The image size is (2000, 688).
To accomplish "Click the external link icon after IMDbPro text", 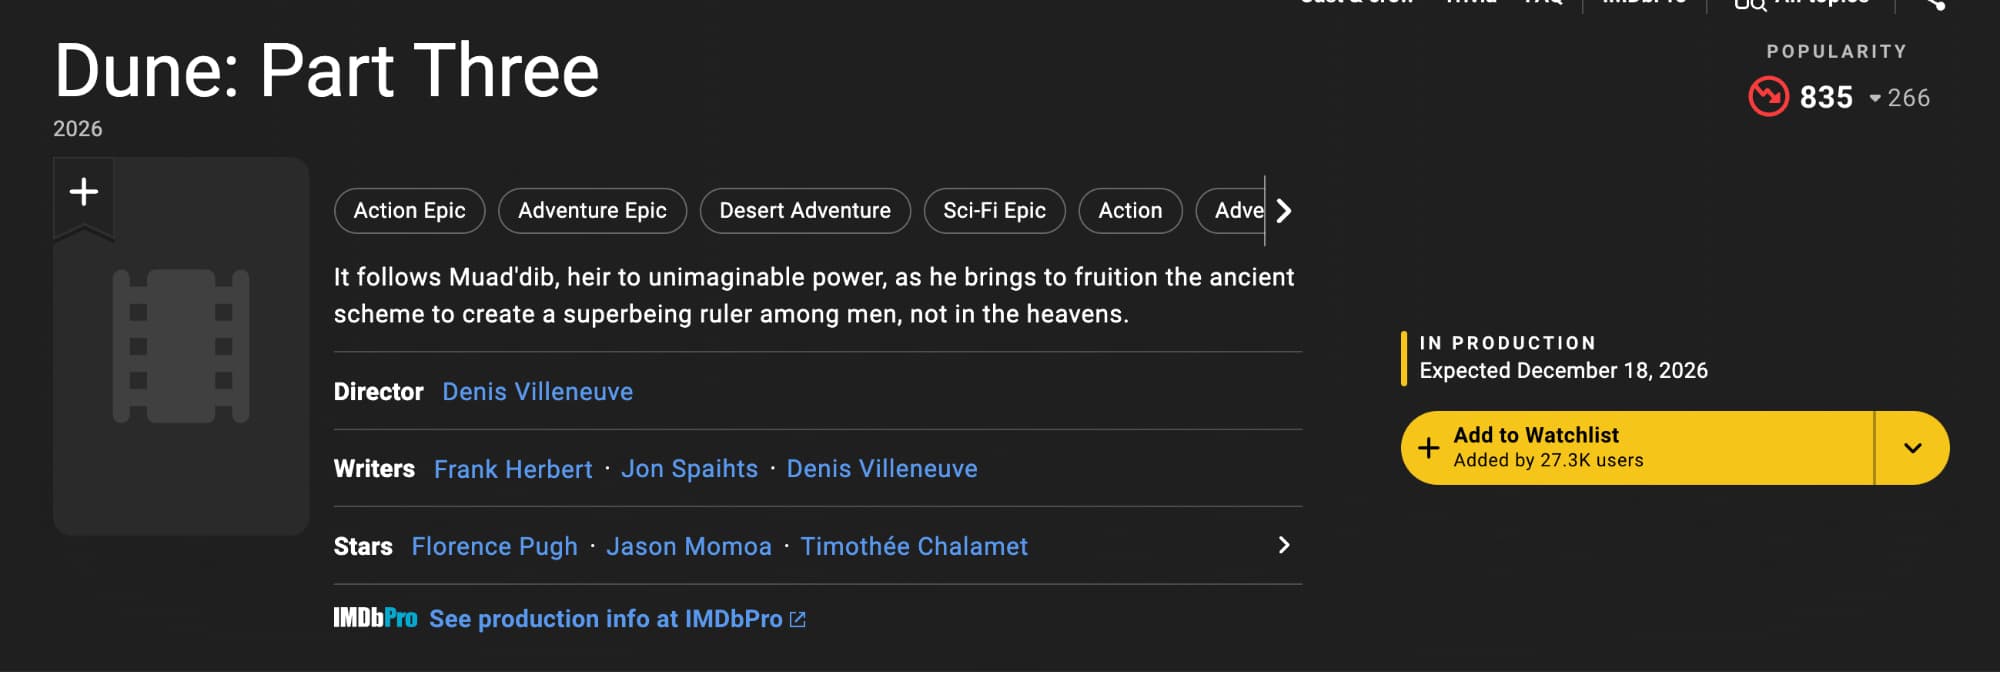I will (798, 620).
